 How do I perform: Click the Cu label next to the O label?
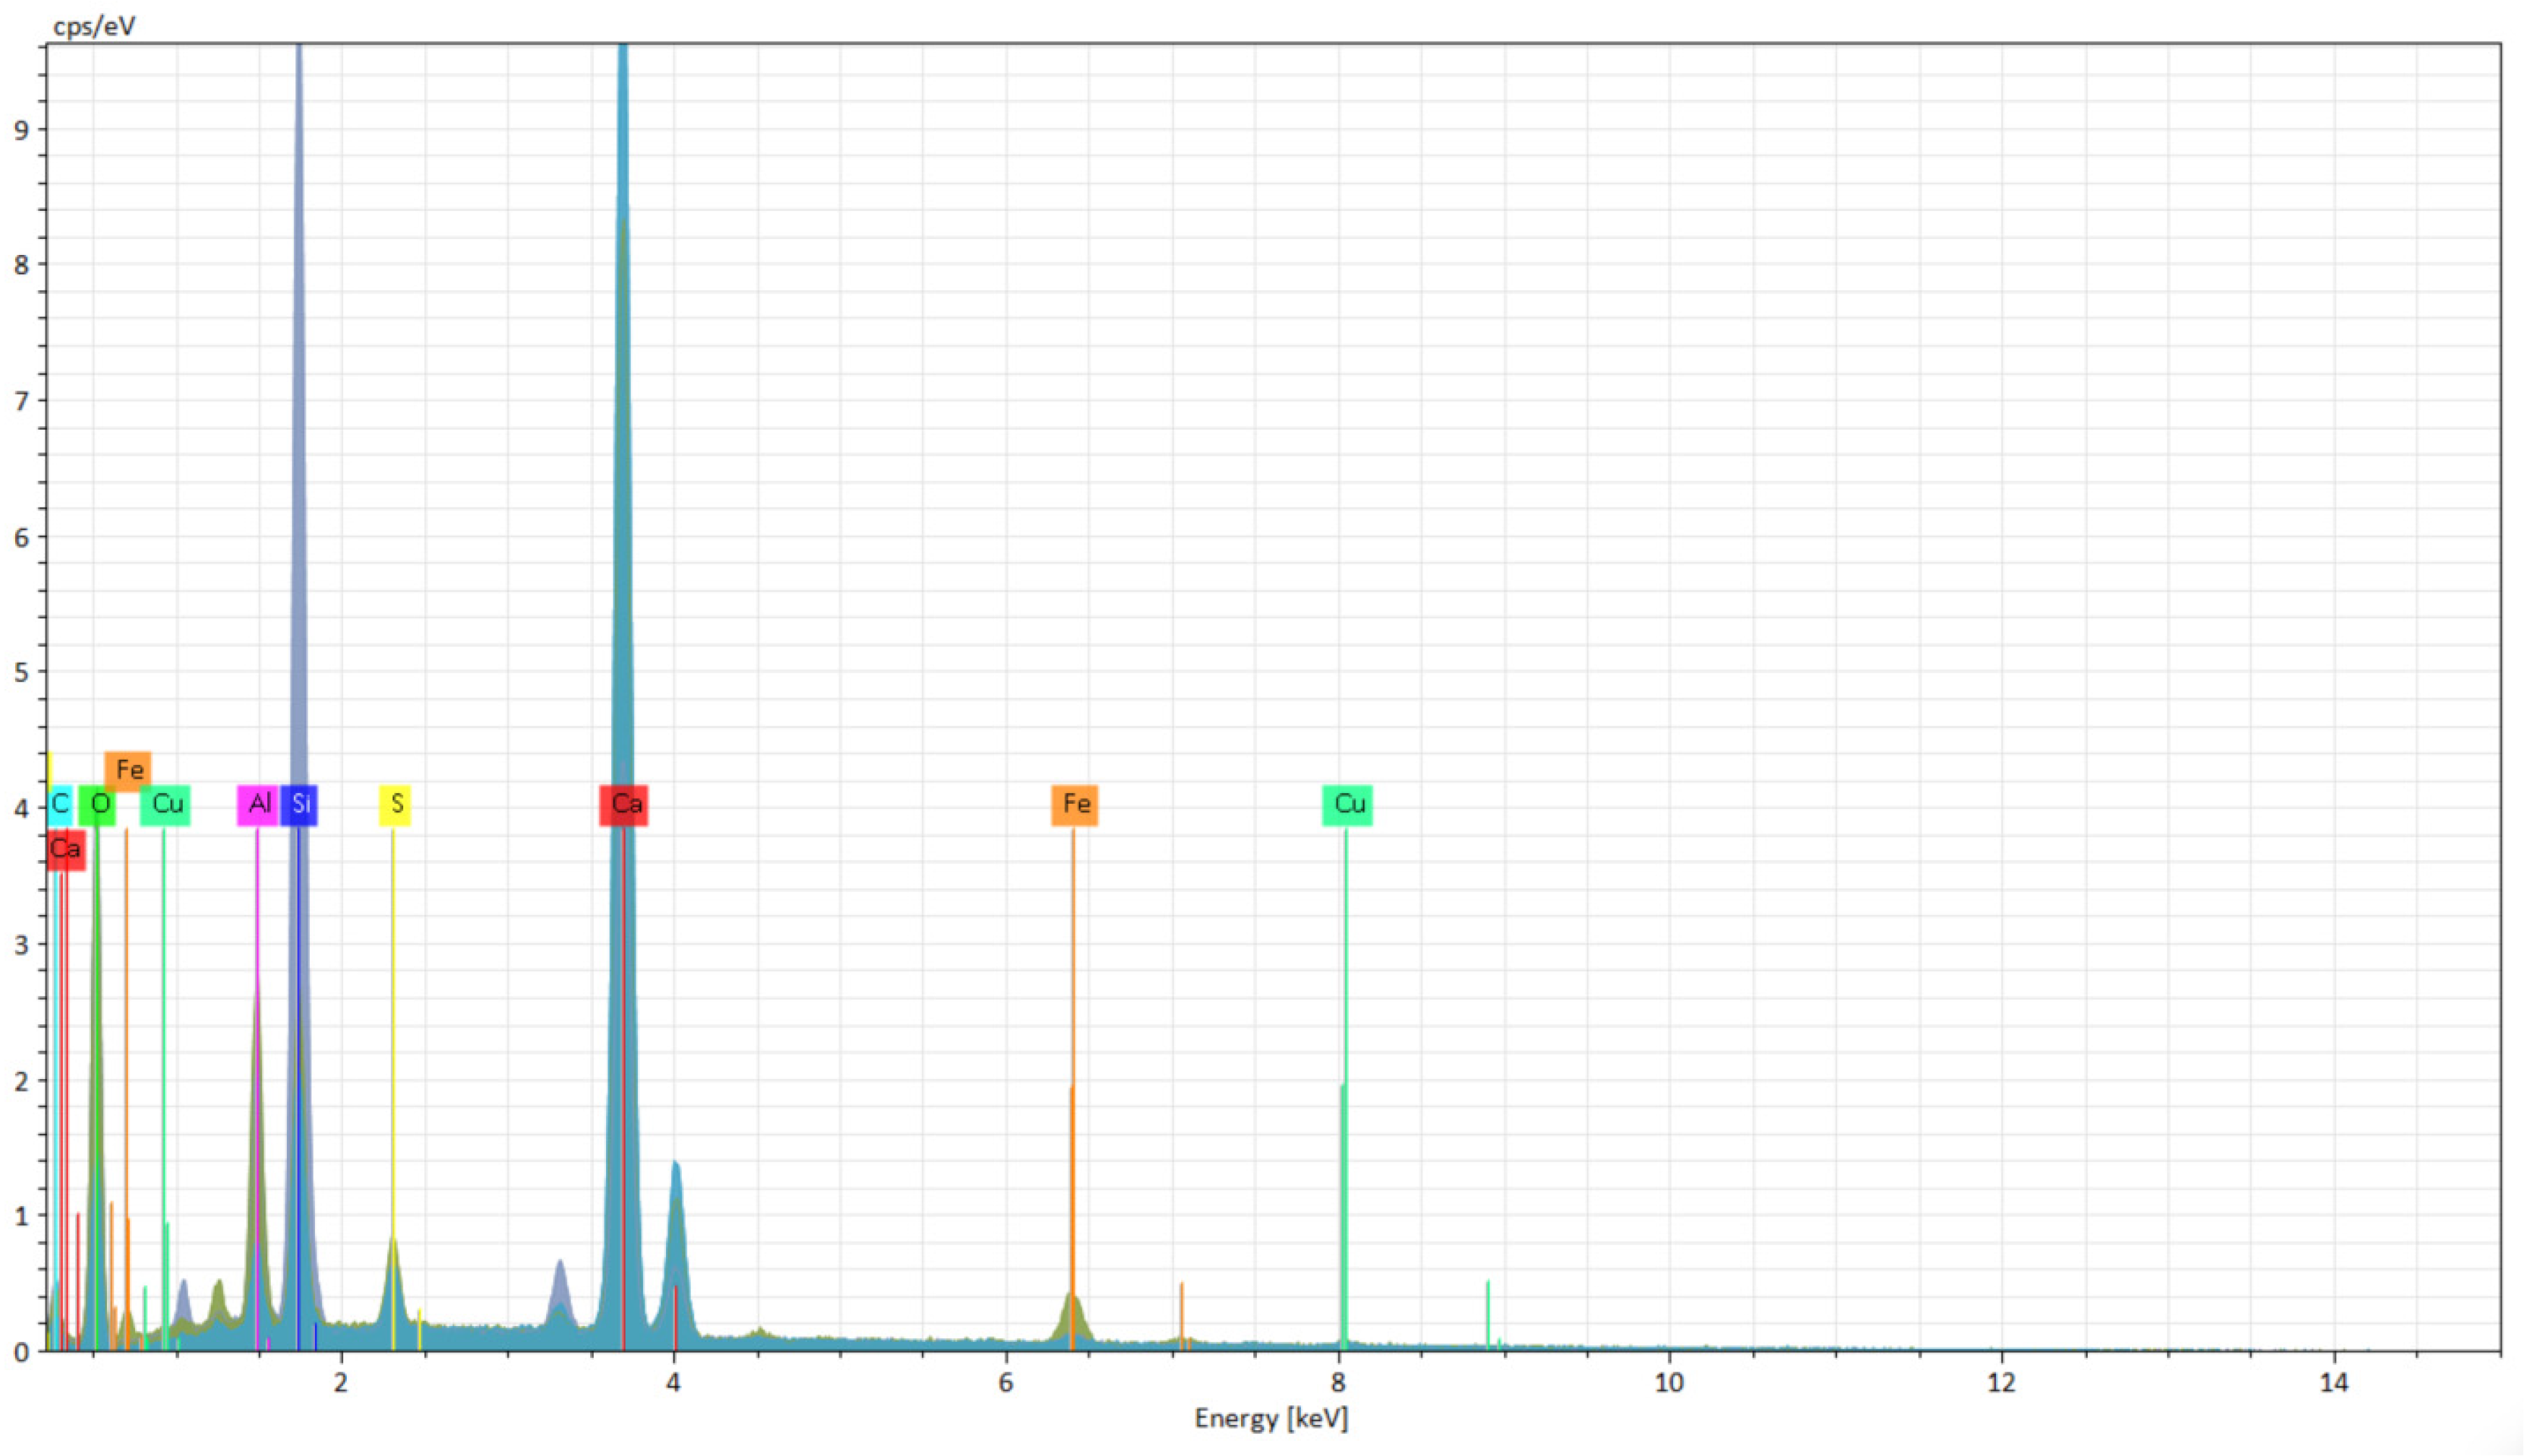[x=166, y=804]
